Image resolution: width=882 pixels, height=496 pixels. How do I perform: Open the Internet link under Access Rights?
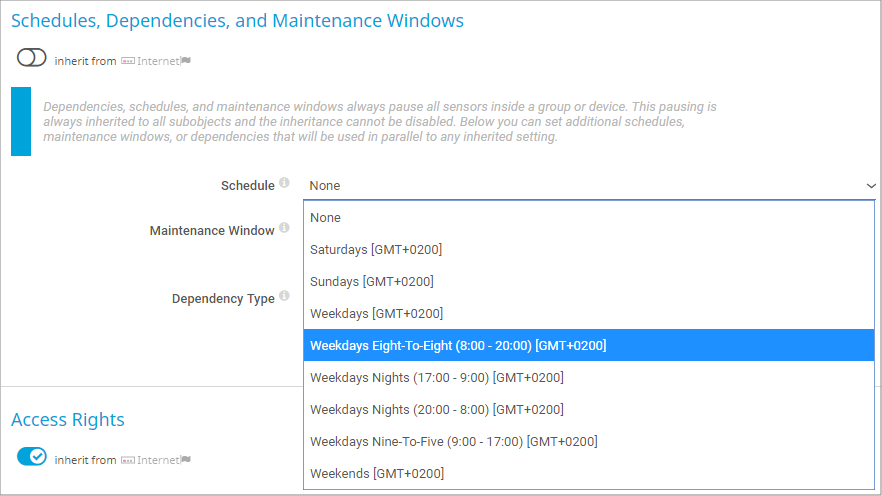[x=158, y=460]
